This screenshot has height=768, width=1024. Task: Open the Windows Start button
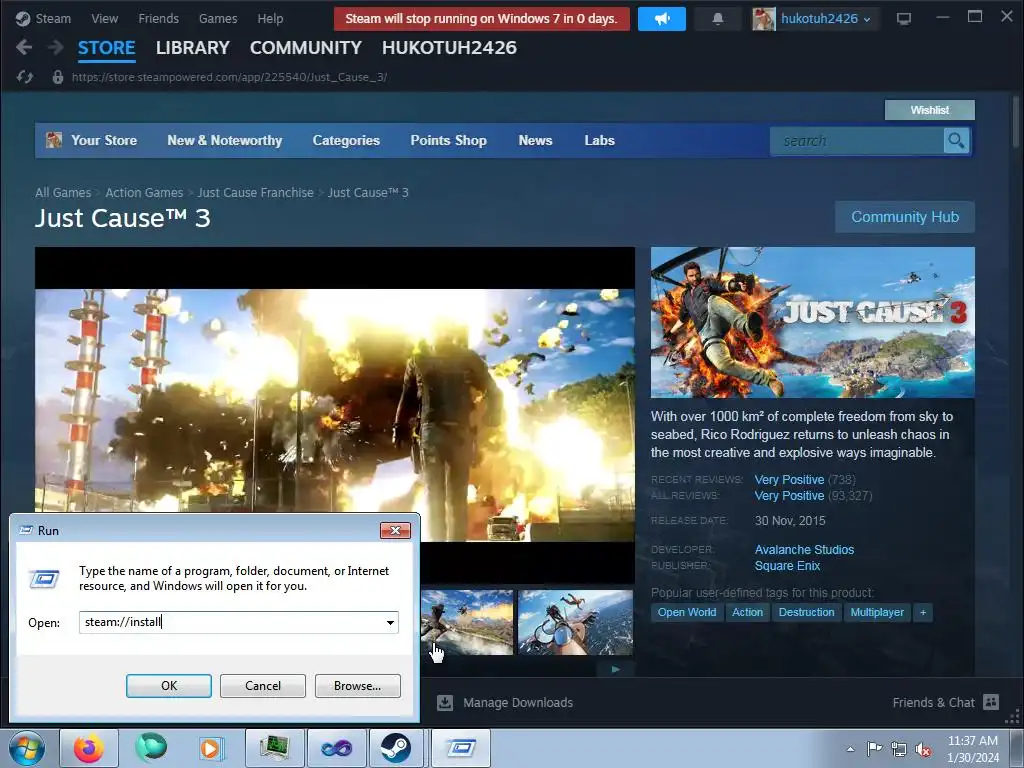point(27,748)
